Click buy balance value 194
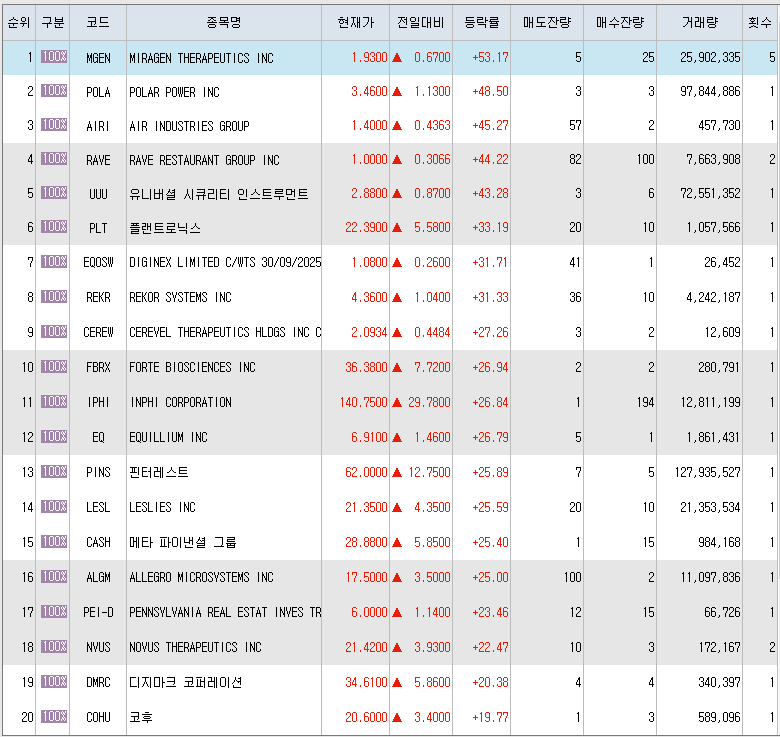Screen dimensions: 780x737 645,402
